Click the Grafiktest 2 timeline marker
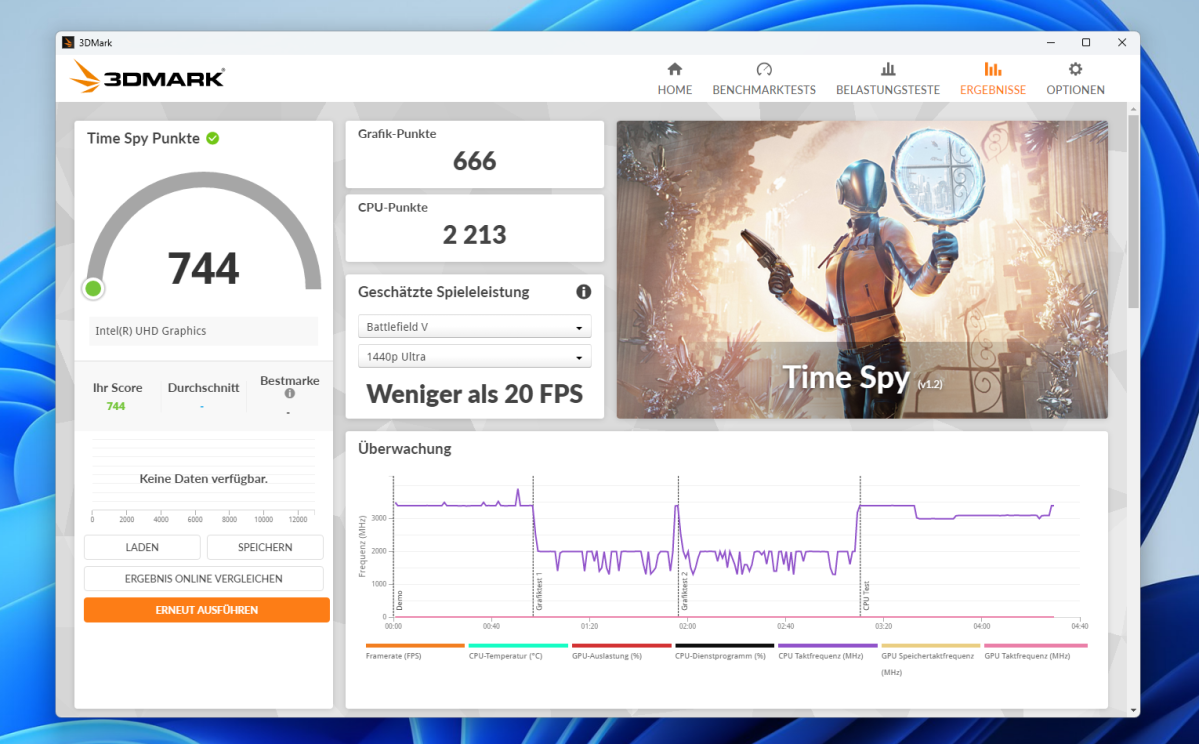The width and height of the screenshot is (1199, 744). (684, 593)
